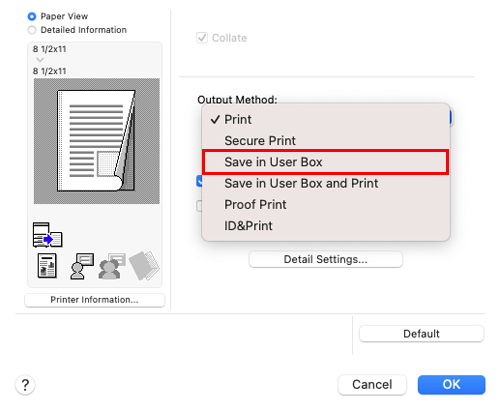Select the Paper View radio button
The height and width of the screenshot is (410, 500).
(x=32, y=16)
